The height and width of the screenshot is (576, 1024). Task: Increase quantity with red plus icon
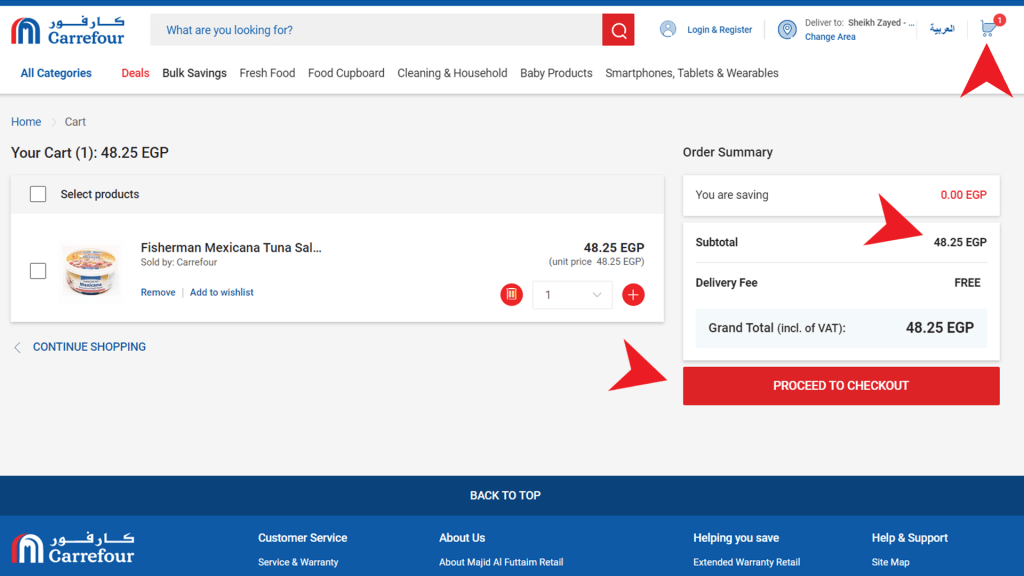point(633,295)
